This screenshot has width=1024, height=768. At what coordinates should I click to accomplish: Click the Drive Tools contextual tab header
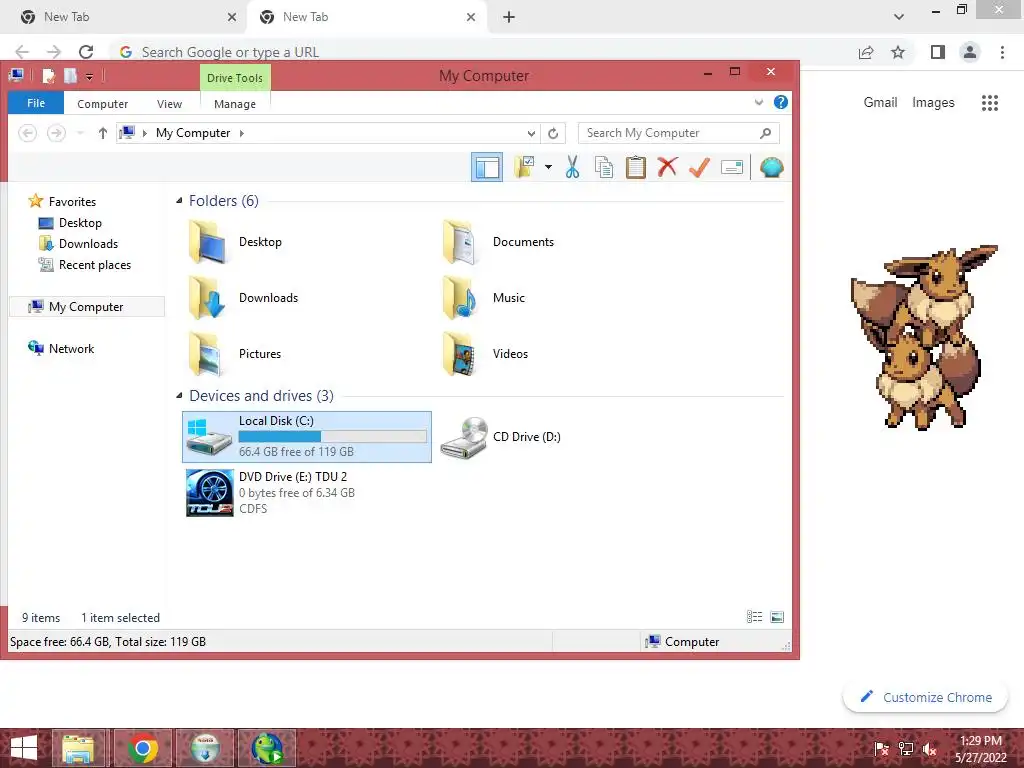pyautogui.click(x=234, y=78)
